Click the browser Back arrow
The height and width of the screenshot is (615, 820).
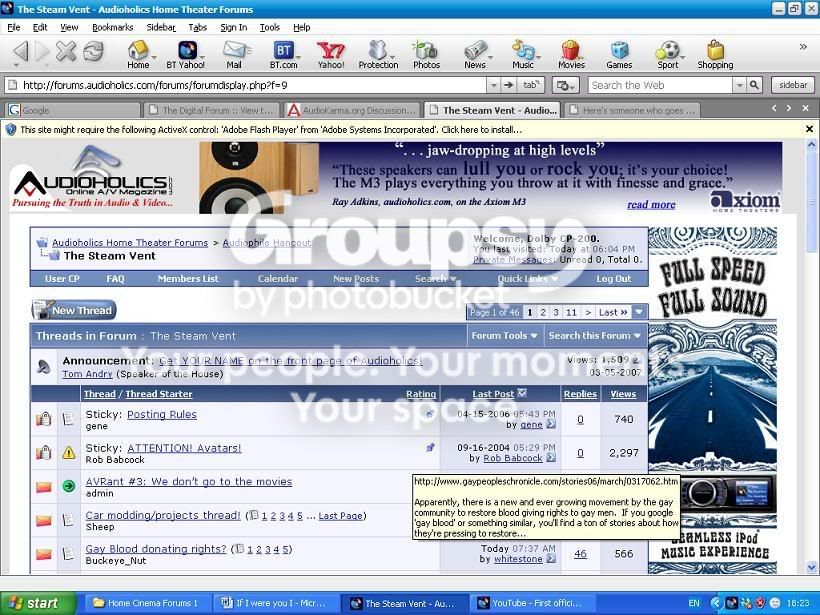(20, 51)
